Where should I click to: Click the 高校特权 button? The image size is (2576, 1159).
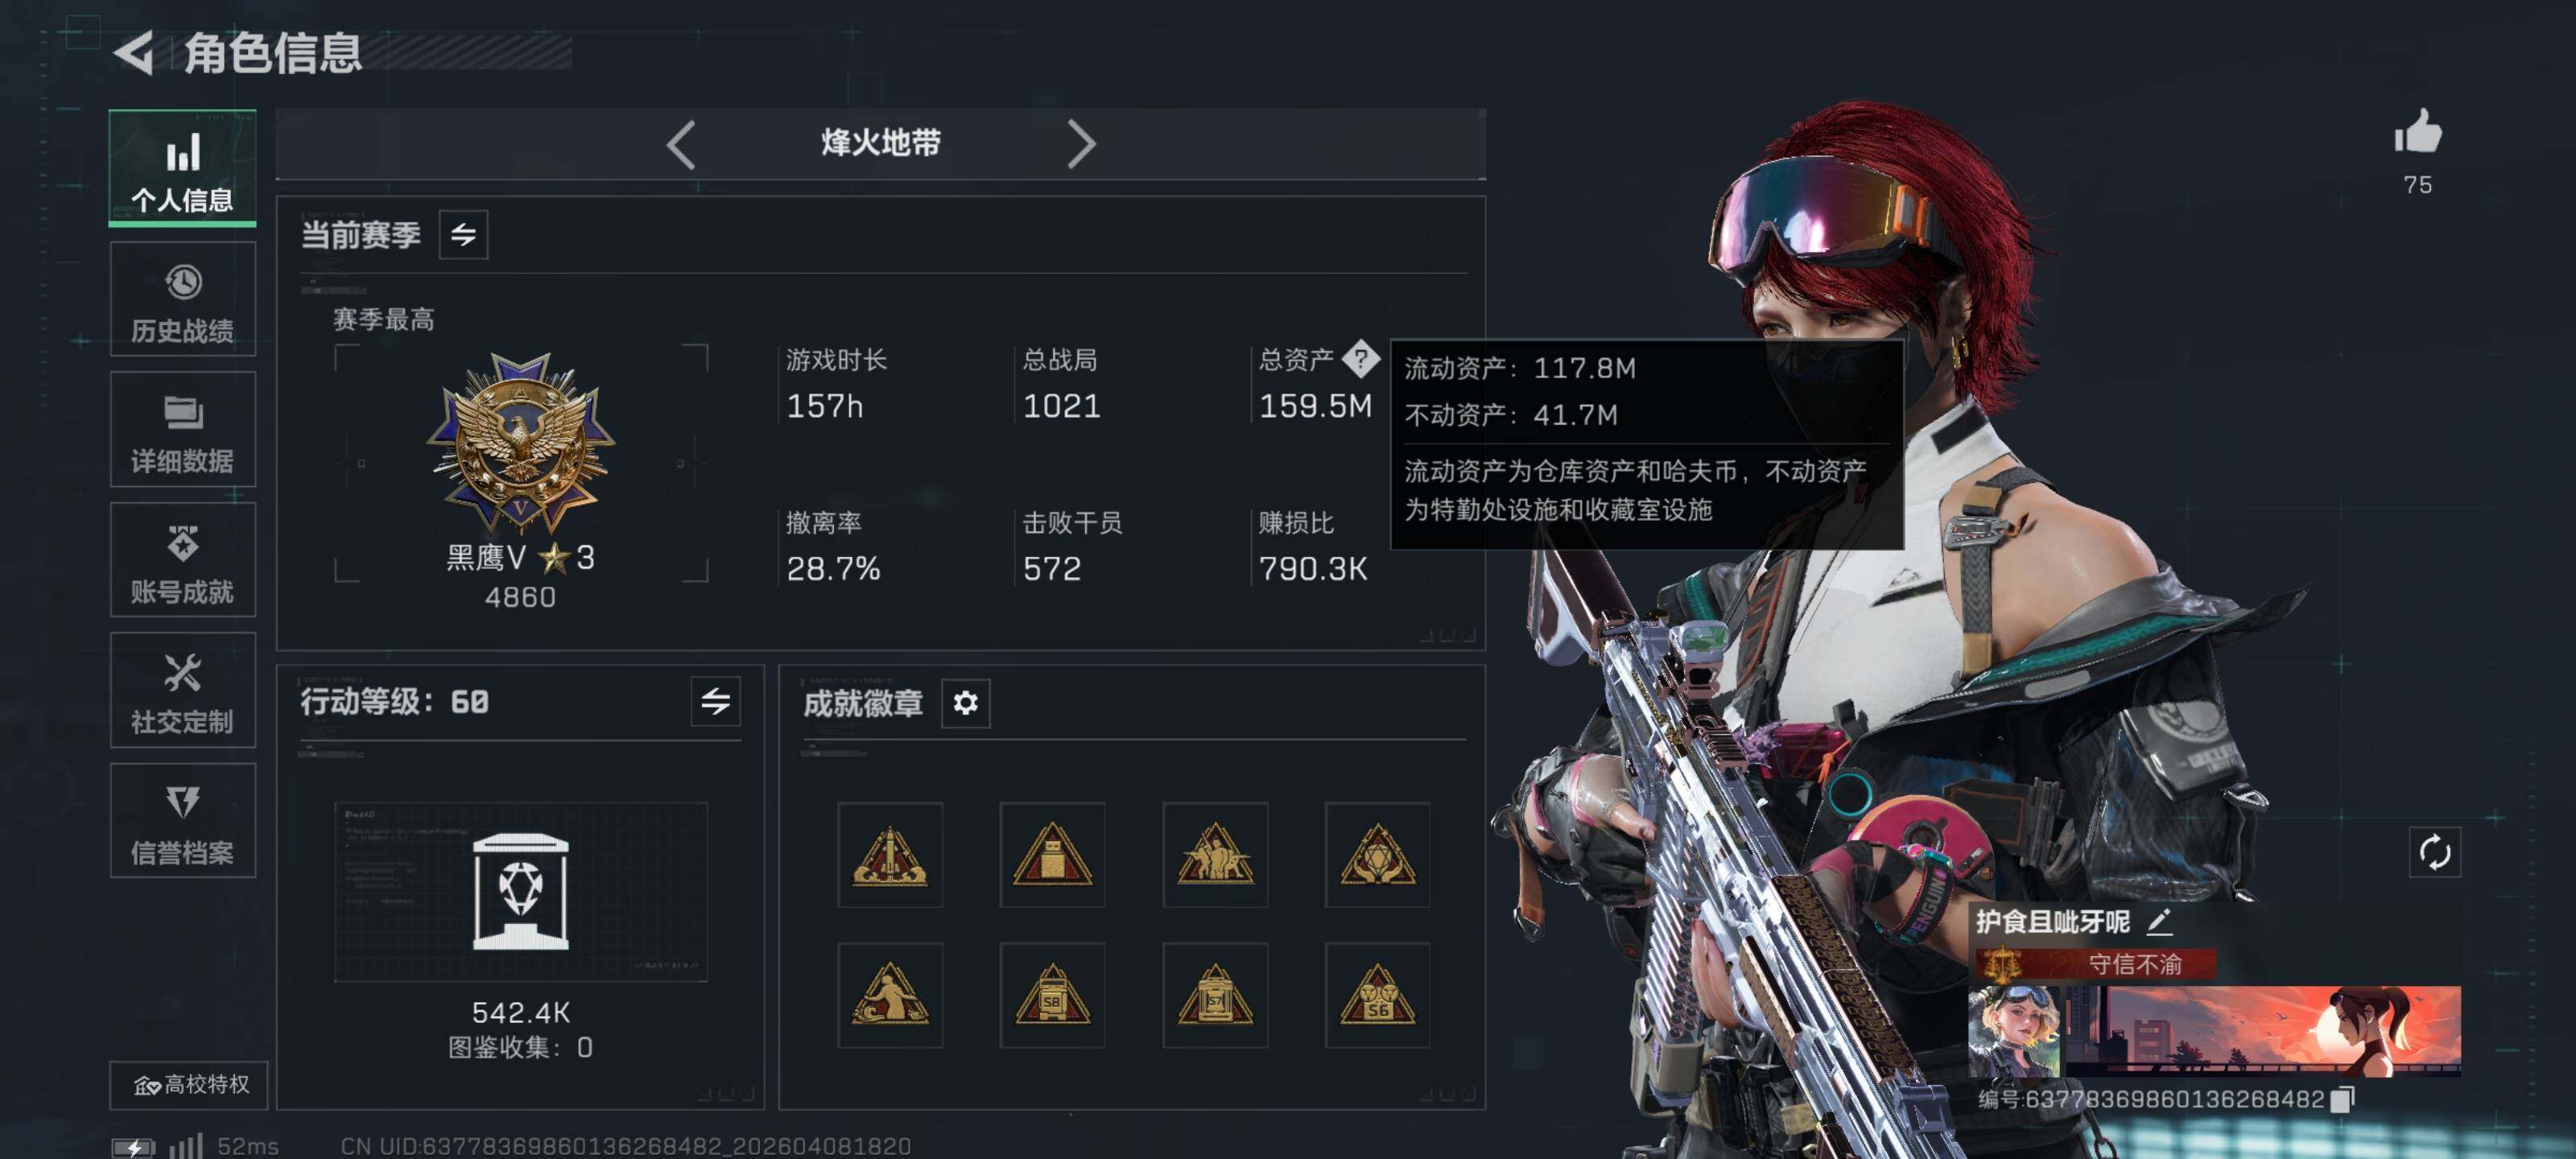(189, 1084)
